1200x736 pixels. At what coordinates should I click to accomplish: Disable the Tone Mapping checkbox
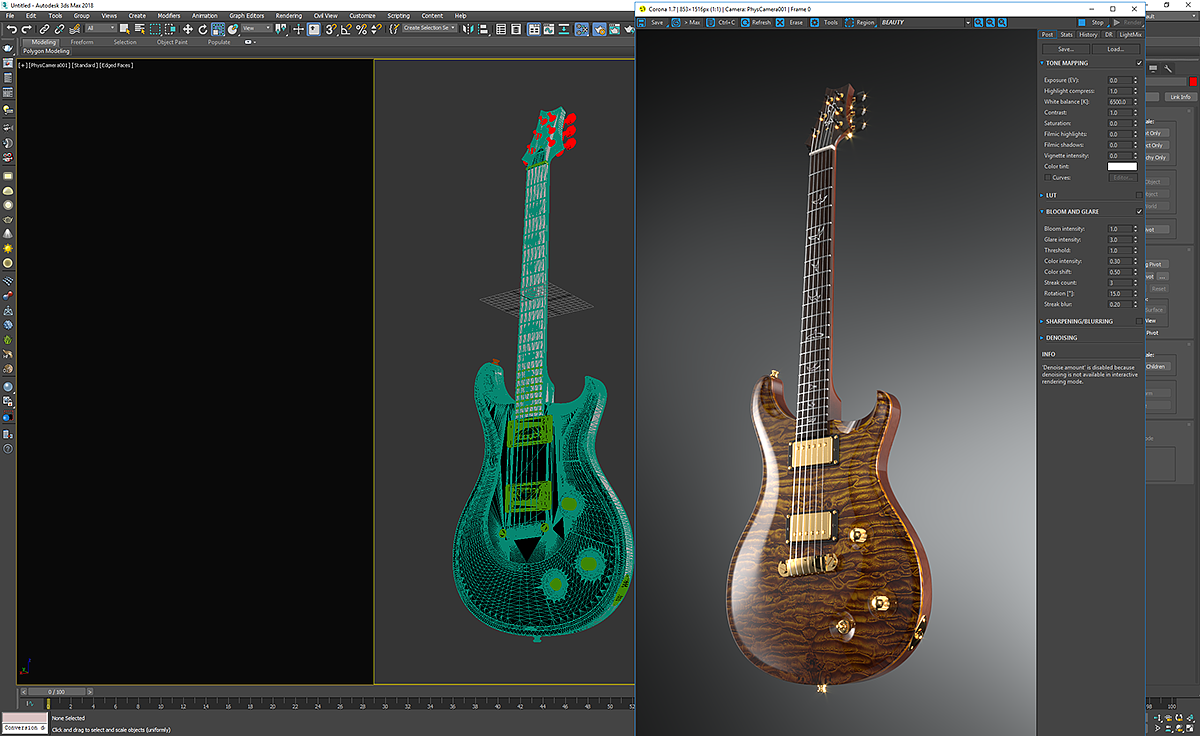pyautogui.click(x=1139, y=63)
